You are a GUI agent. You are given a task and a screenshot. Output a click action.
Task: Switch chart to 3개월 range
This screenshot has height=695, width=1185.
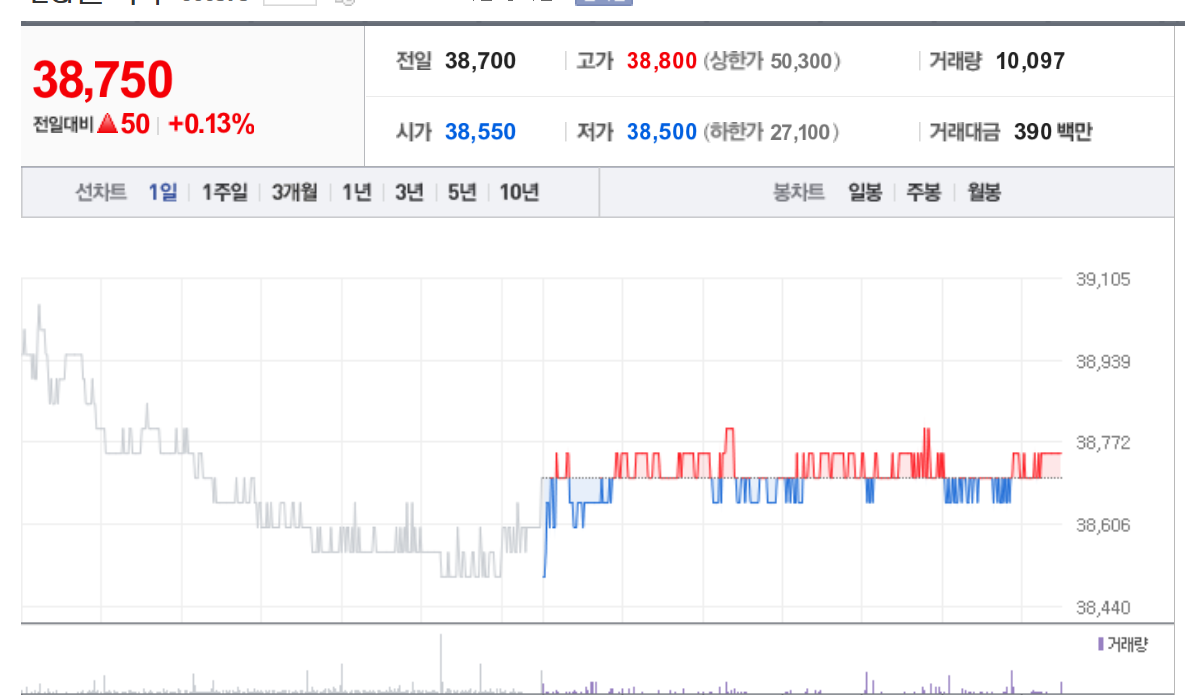tap(295, 193)
